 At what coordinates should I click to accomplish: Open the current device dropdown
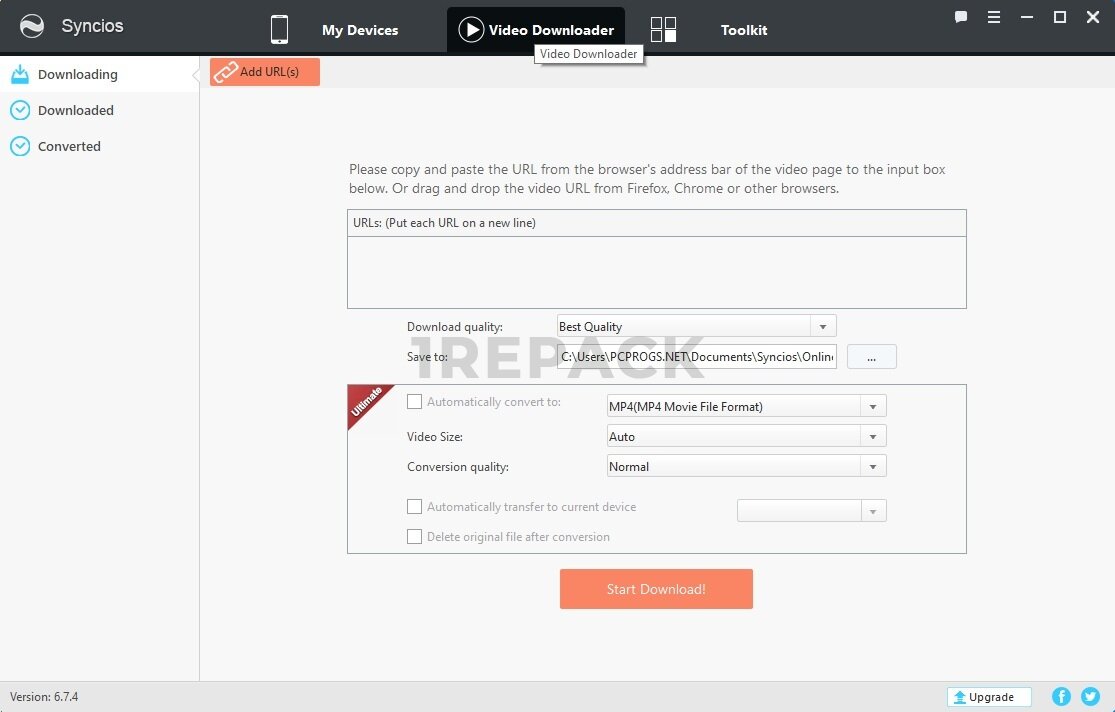(811, 511)
